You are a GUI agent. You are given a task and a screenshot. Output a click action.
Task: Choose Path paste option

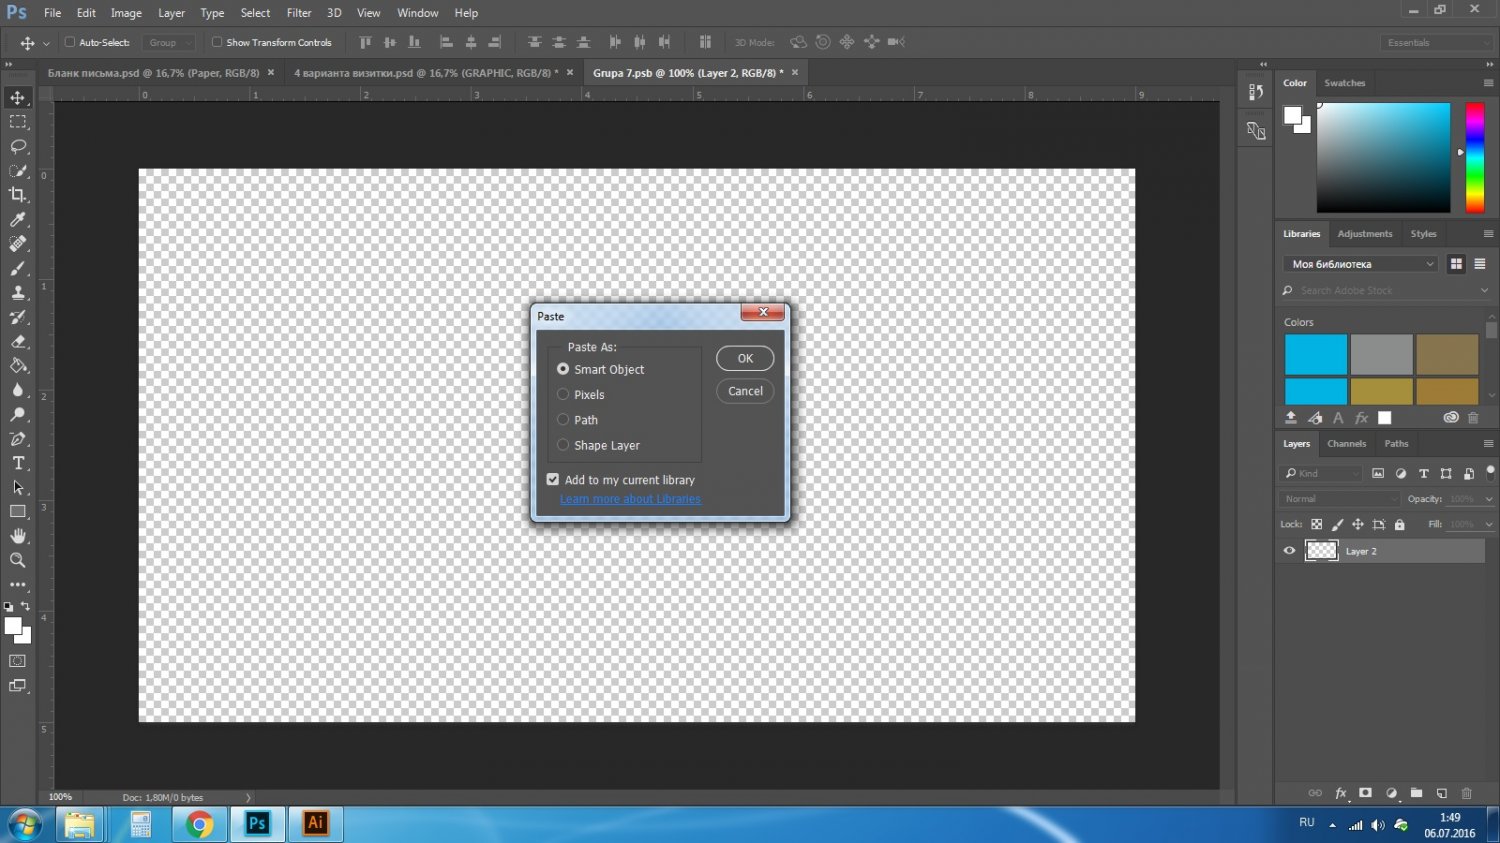[x=578, y=420]
